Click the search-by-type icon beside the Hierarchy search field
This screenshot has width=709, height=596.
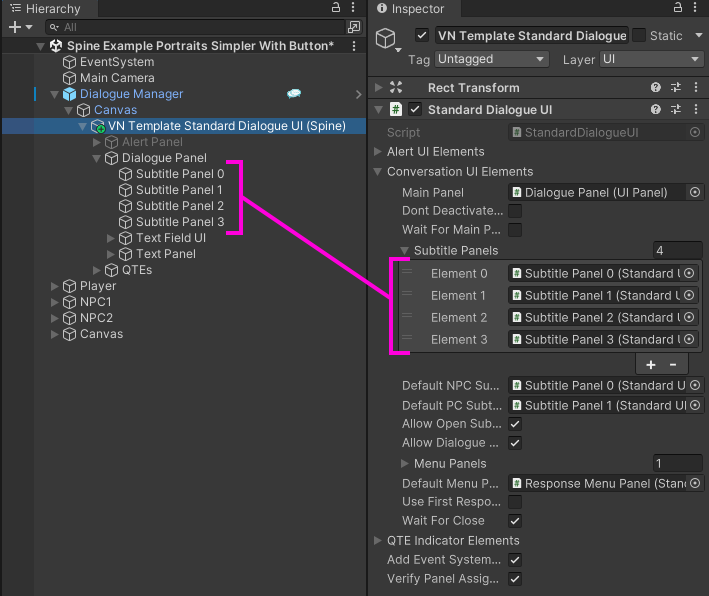tap(354, 27)
